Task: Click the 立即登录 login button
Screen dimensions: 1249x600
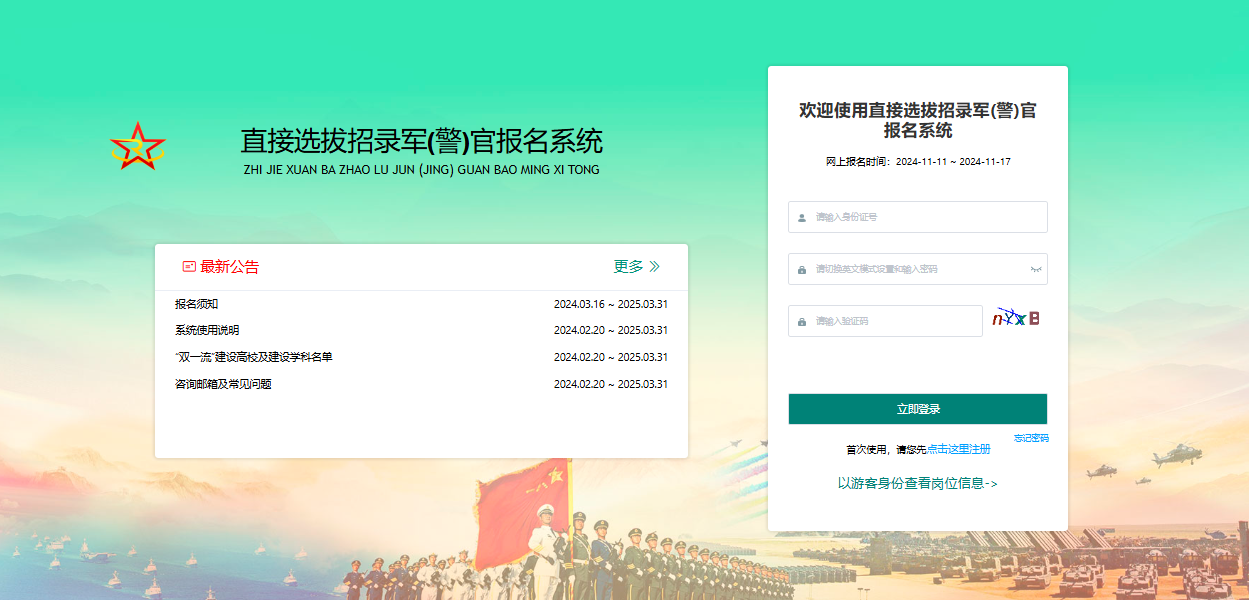Action: [x=918, y=409]
